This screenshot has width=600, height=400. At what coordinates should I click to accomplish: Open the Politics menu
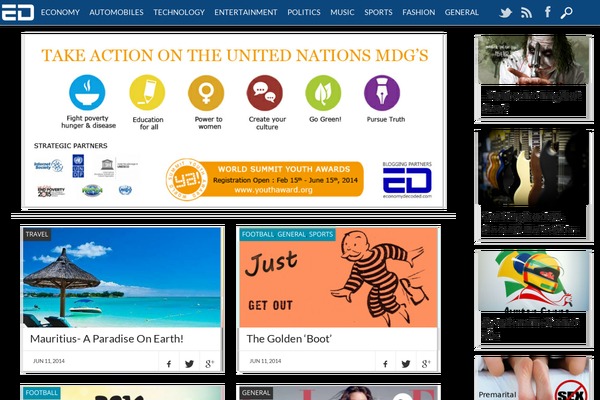click(304, 12)
